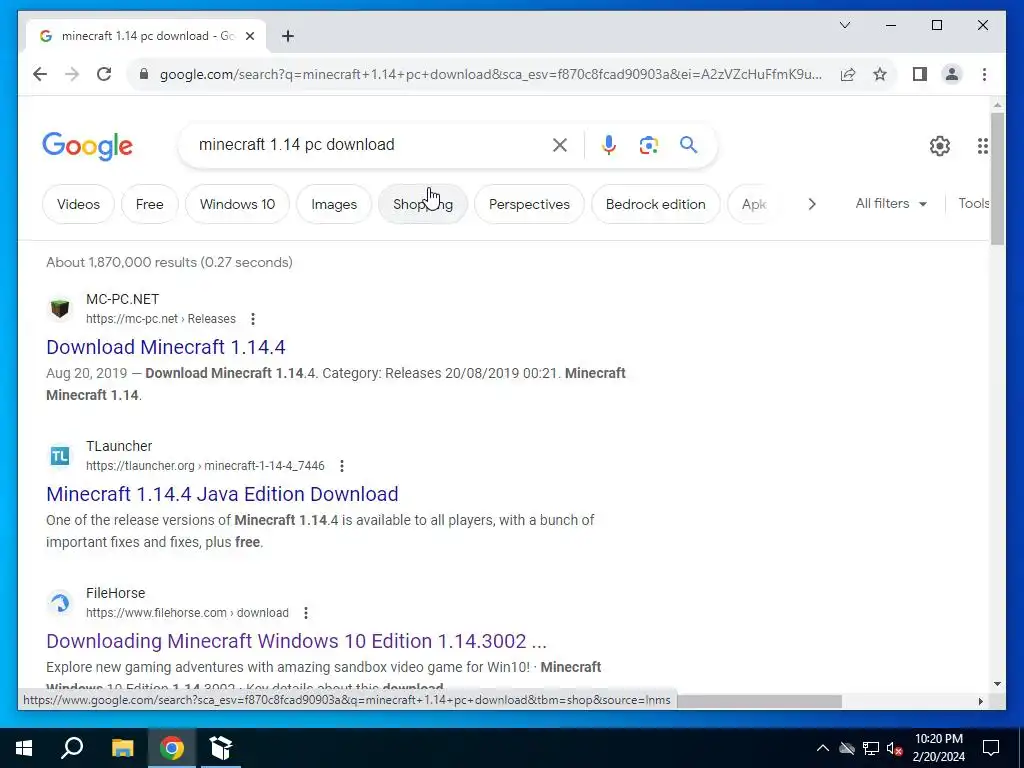Search by image with Google Lens
The image size is (1024, 768).
click(x=648, y=145)
